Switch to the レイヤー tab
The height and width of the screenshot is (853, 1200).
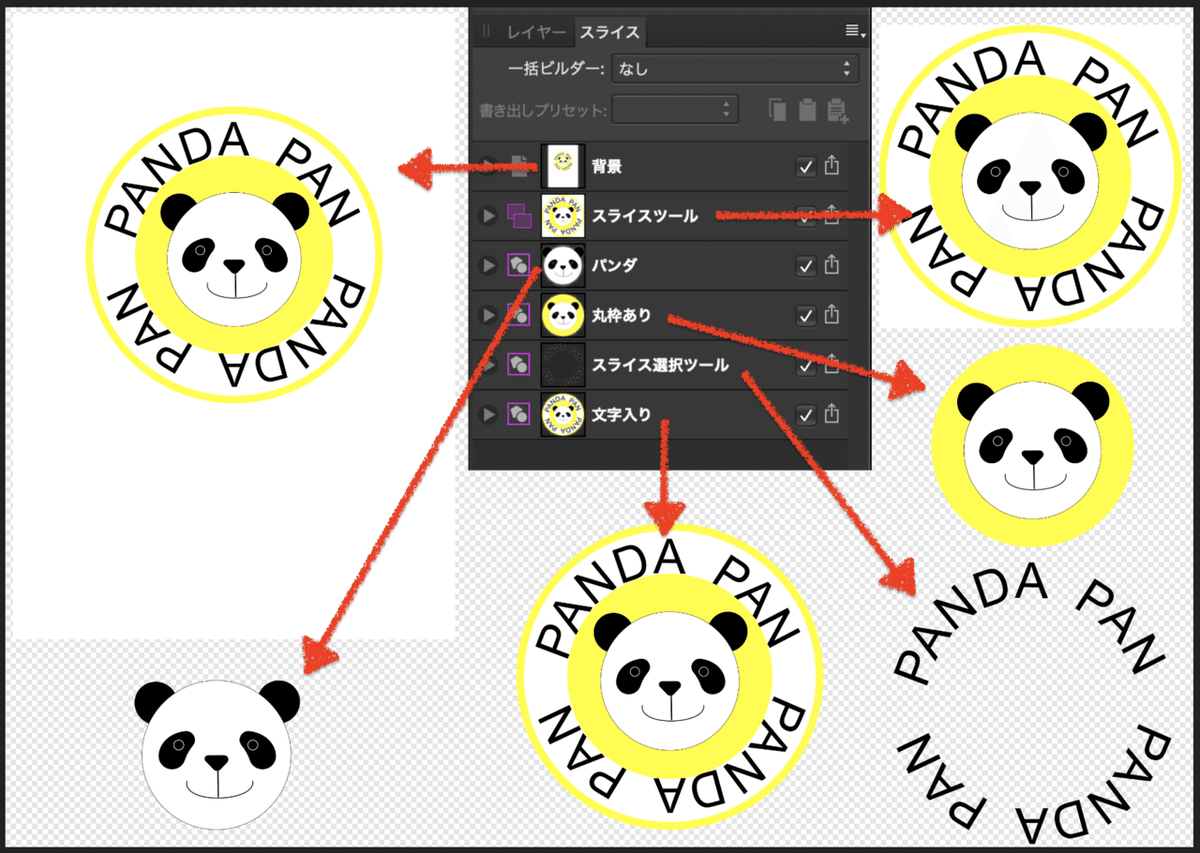[x=536, y=32]
